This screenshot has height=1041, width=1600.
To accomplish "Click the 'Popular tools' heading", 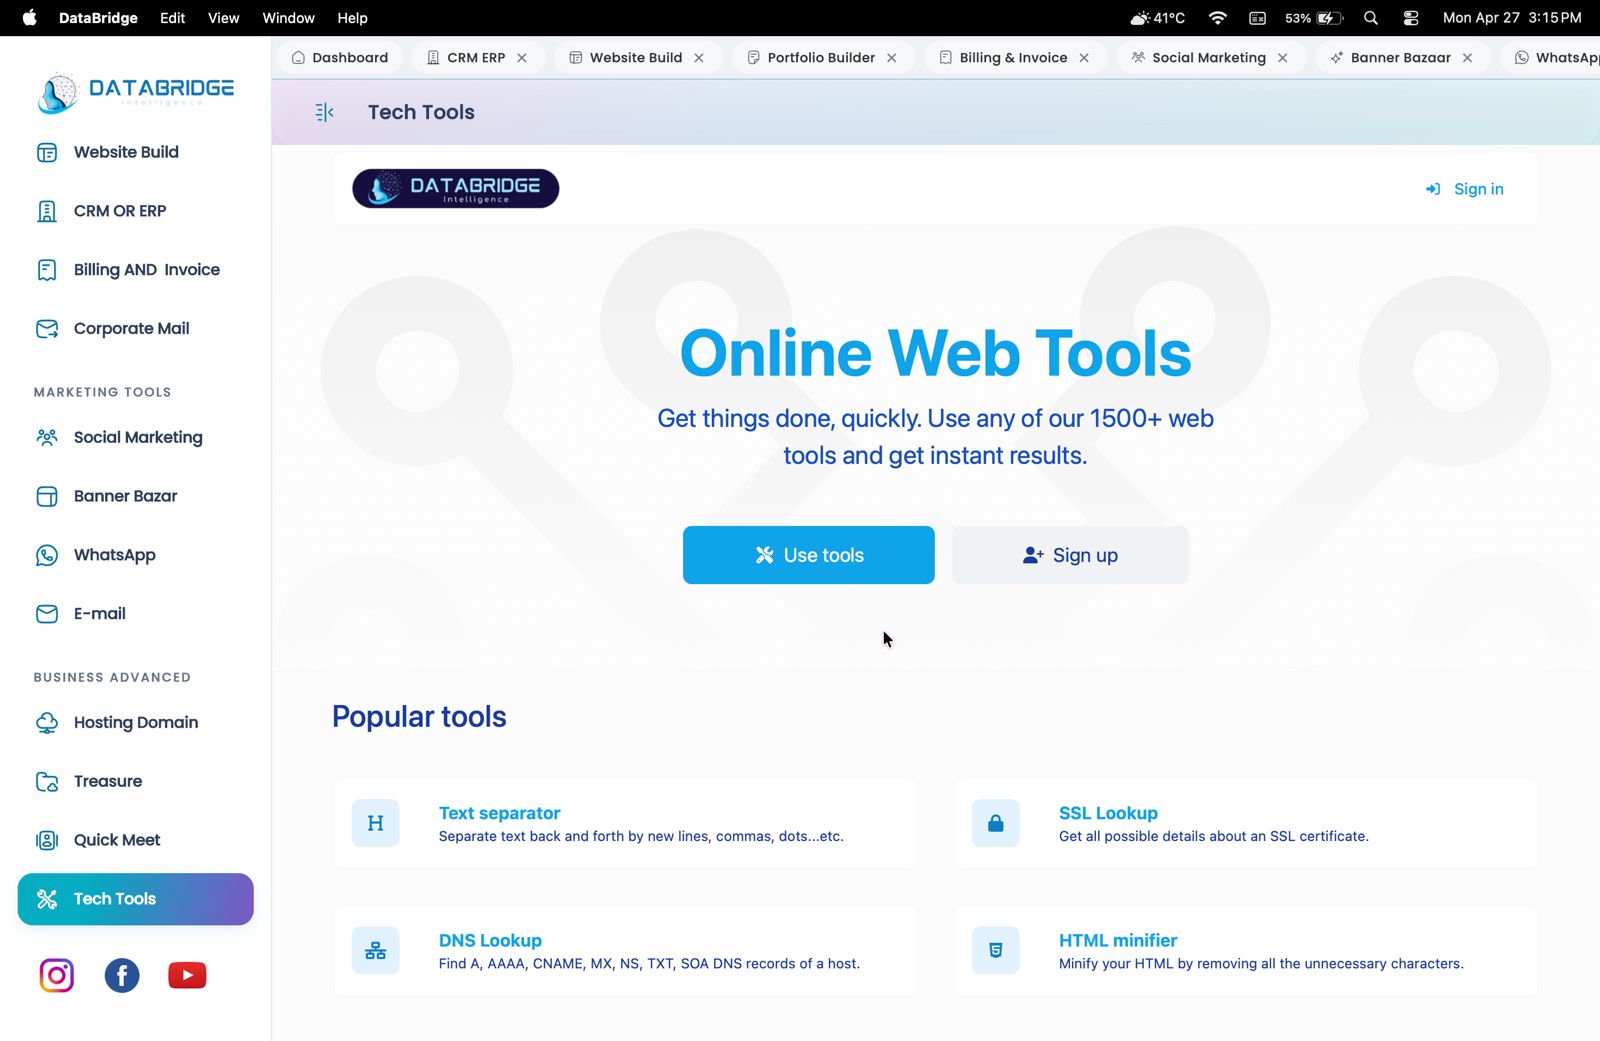I will tap(419, 717).
